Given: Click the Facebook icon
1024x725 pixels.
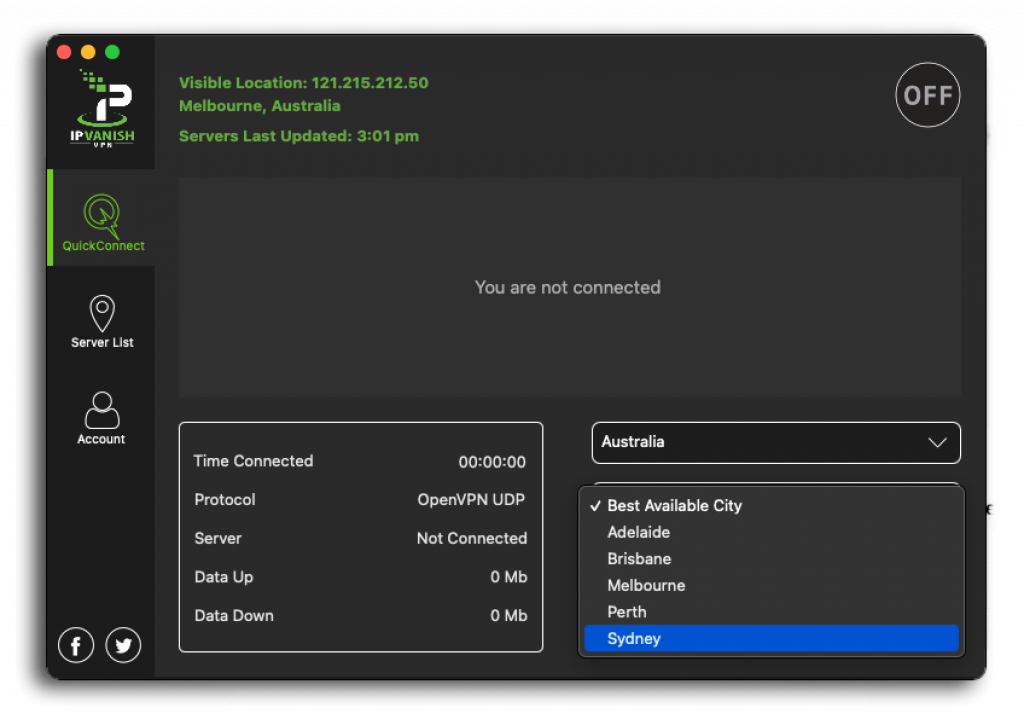Looking at the screenshot, I should (x=76, y=645).
